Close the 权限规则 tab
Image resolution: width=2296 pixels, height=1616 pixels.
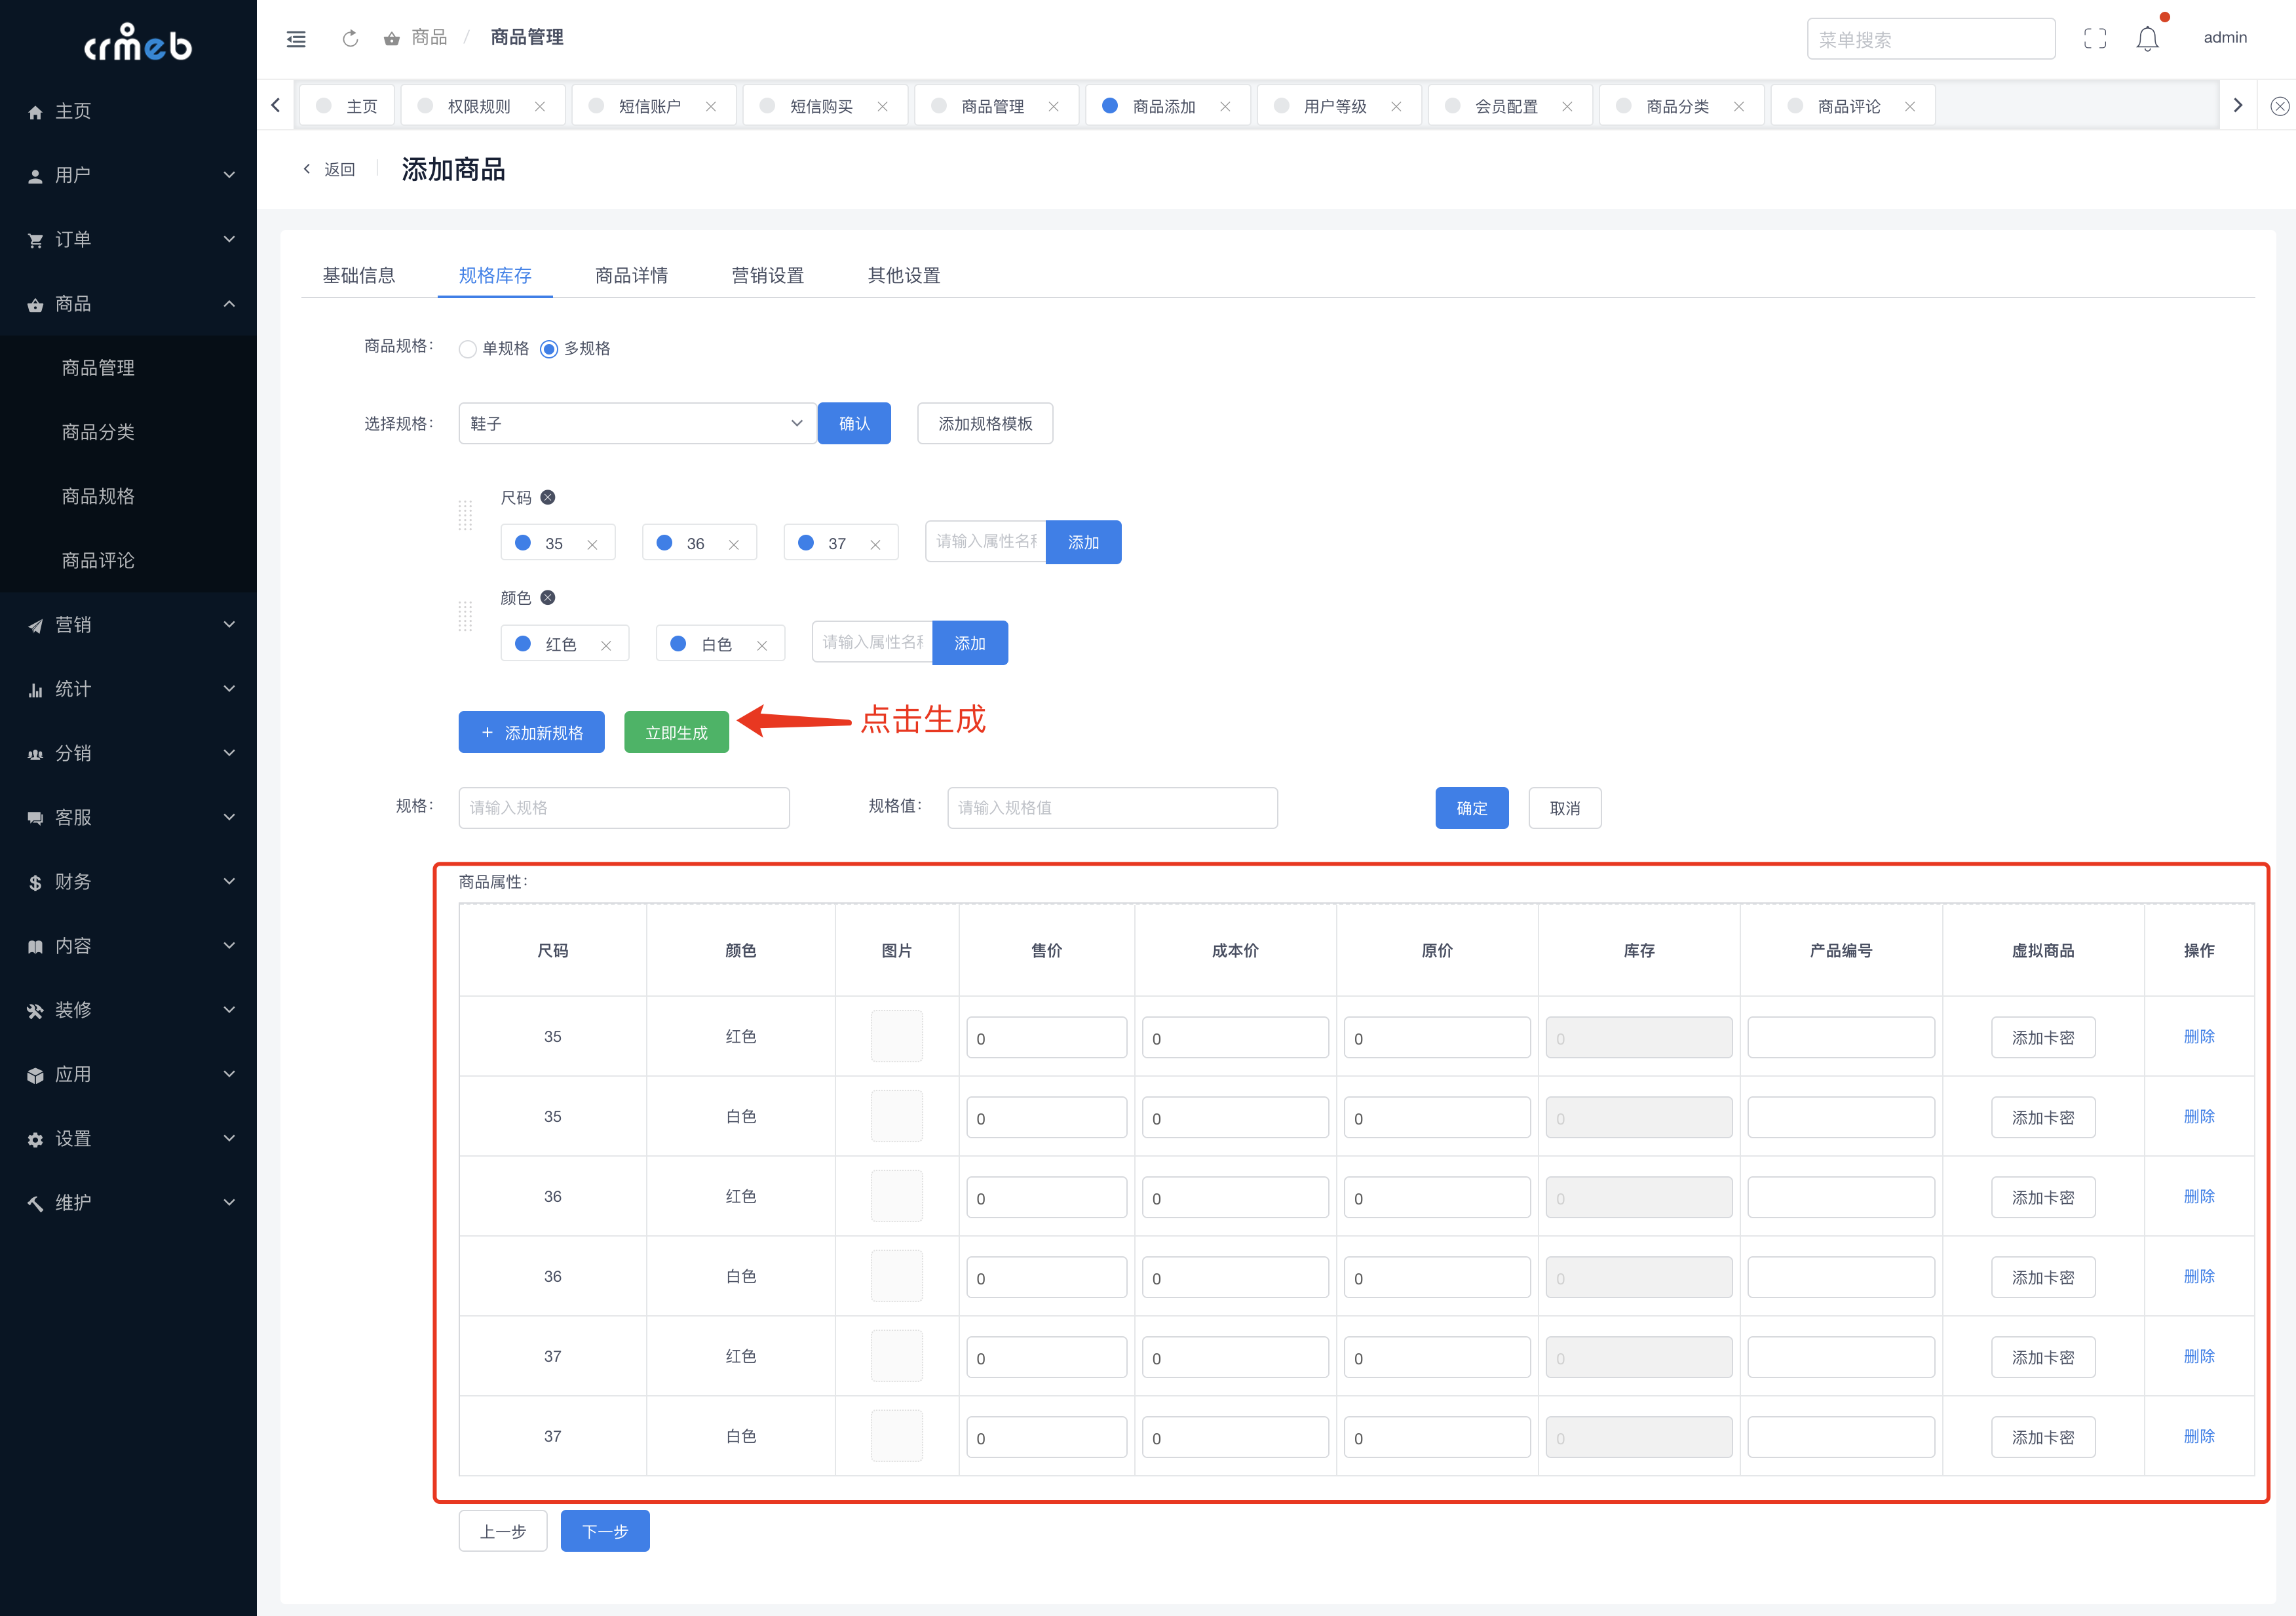(540, 106)
